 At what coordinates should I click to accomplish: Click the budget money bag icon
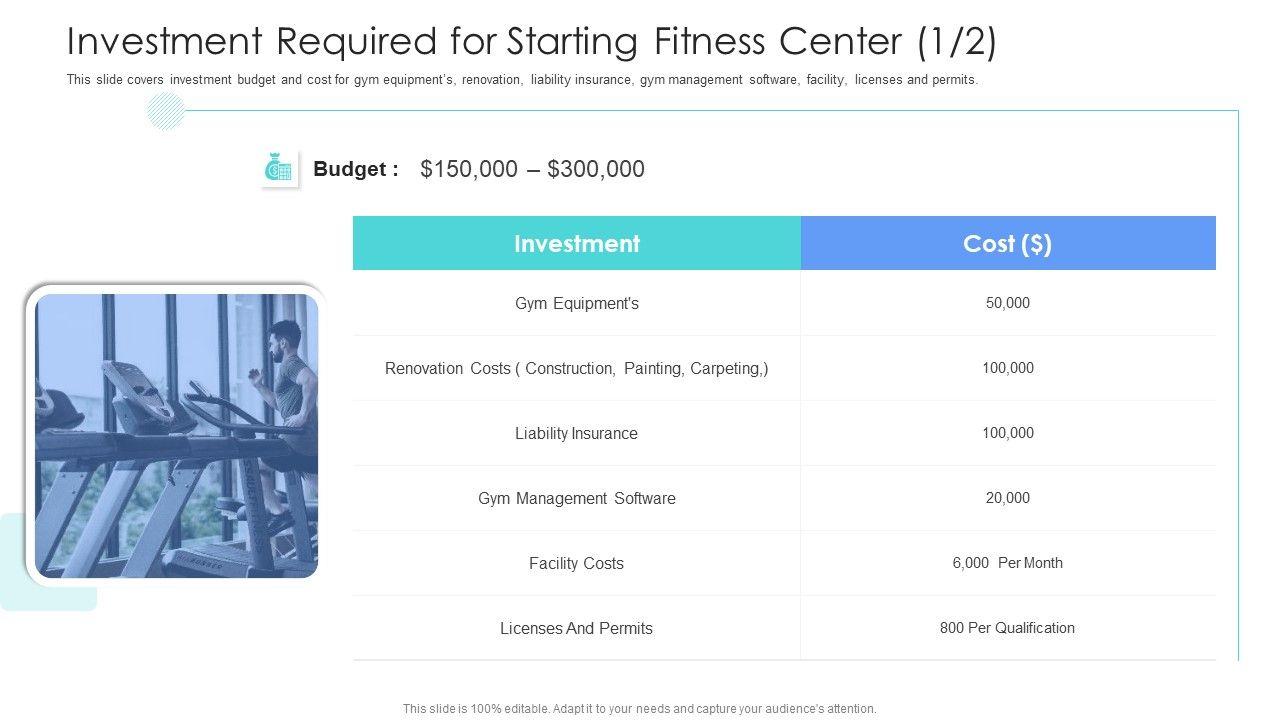pyautogui.click(x=279, y=169)
